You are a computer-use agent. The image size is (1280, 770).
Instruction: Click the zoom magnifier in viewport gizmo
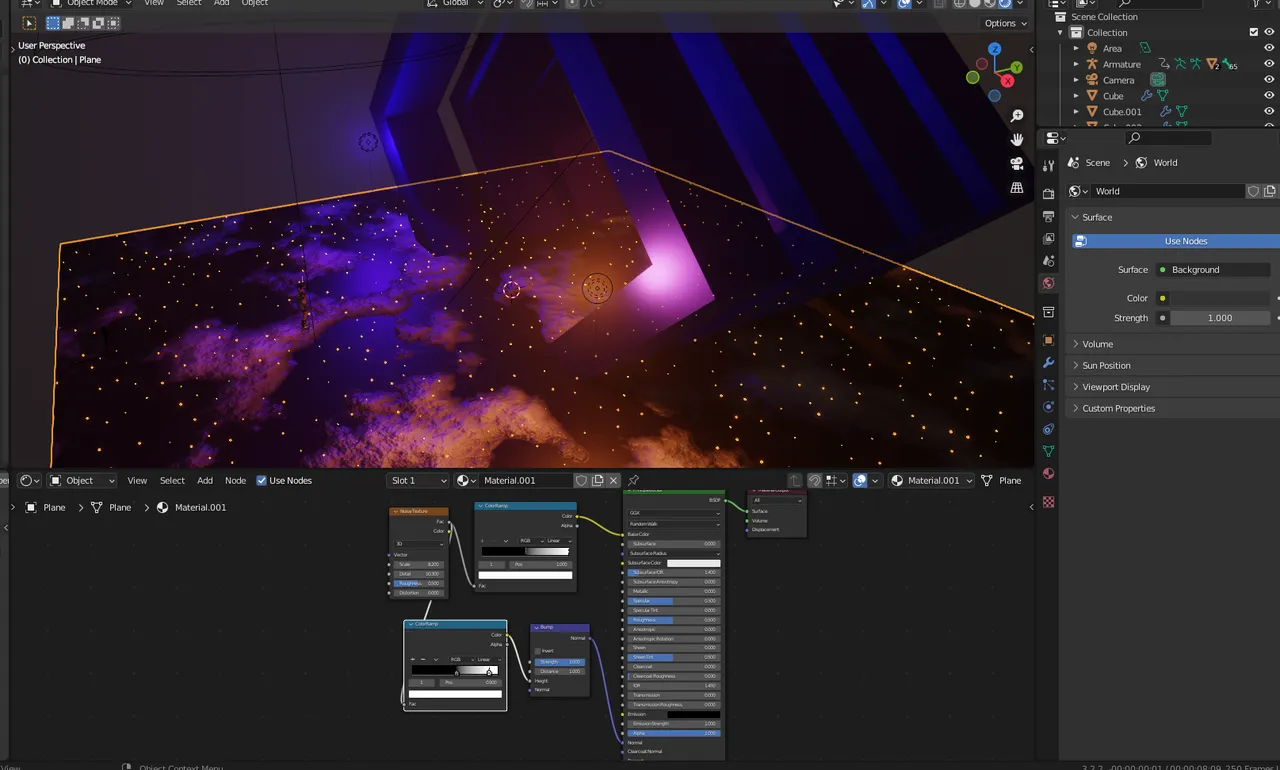(x=1017, y=116)
